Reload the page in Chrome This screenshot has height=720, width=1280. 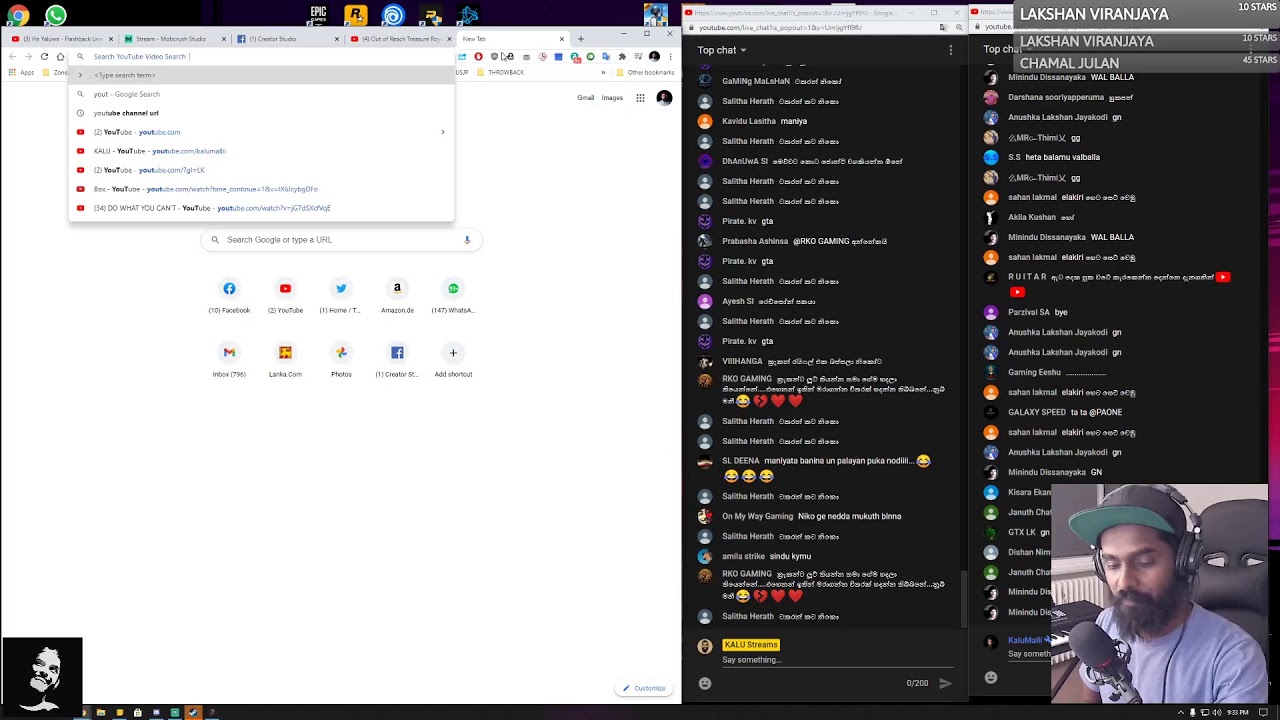click(44, 57)
